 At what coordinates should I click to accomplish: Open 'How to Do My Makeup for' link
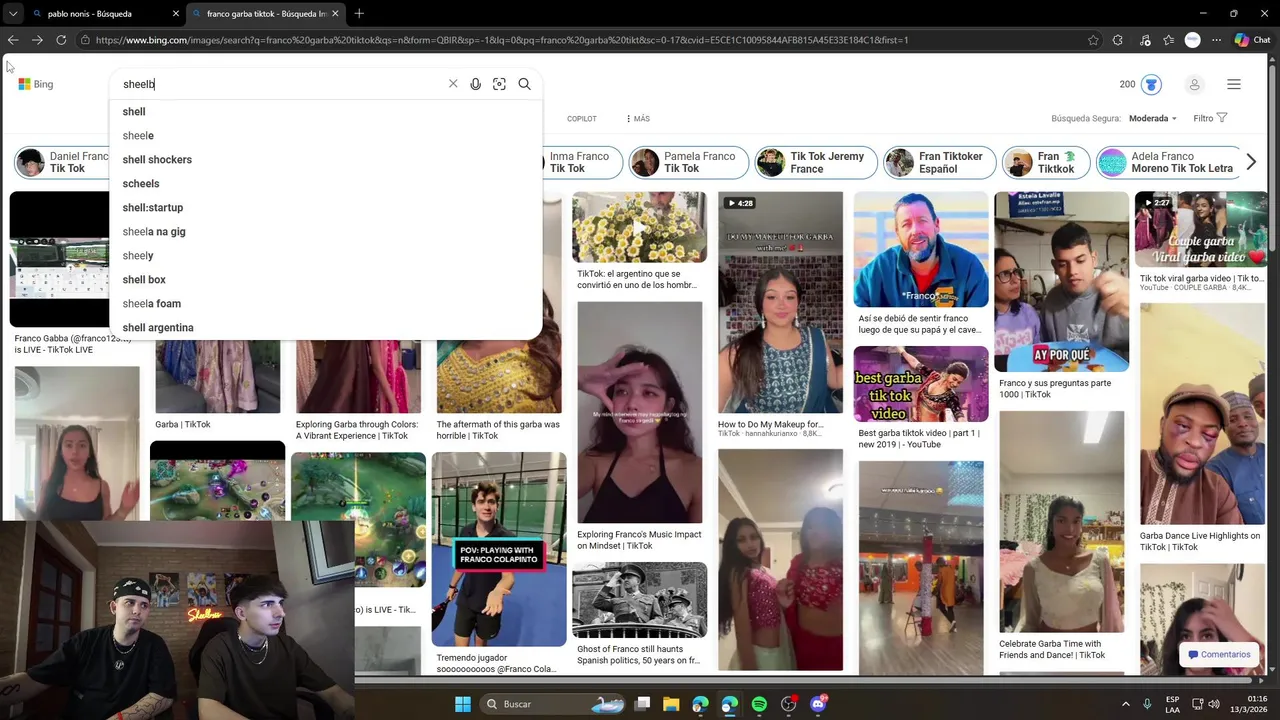click(770, 424)
